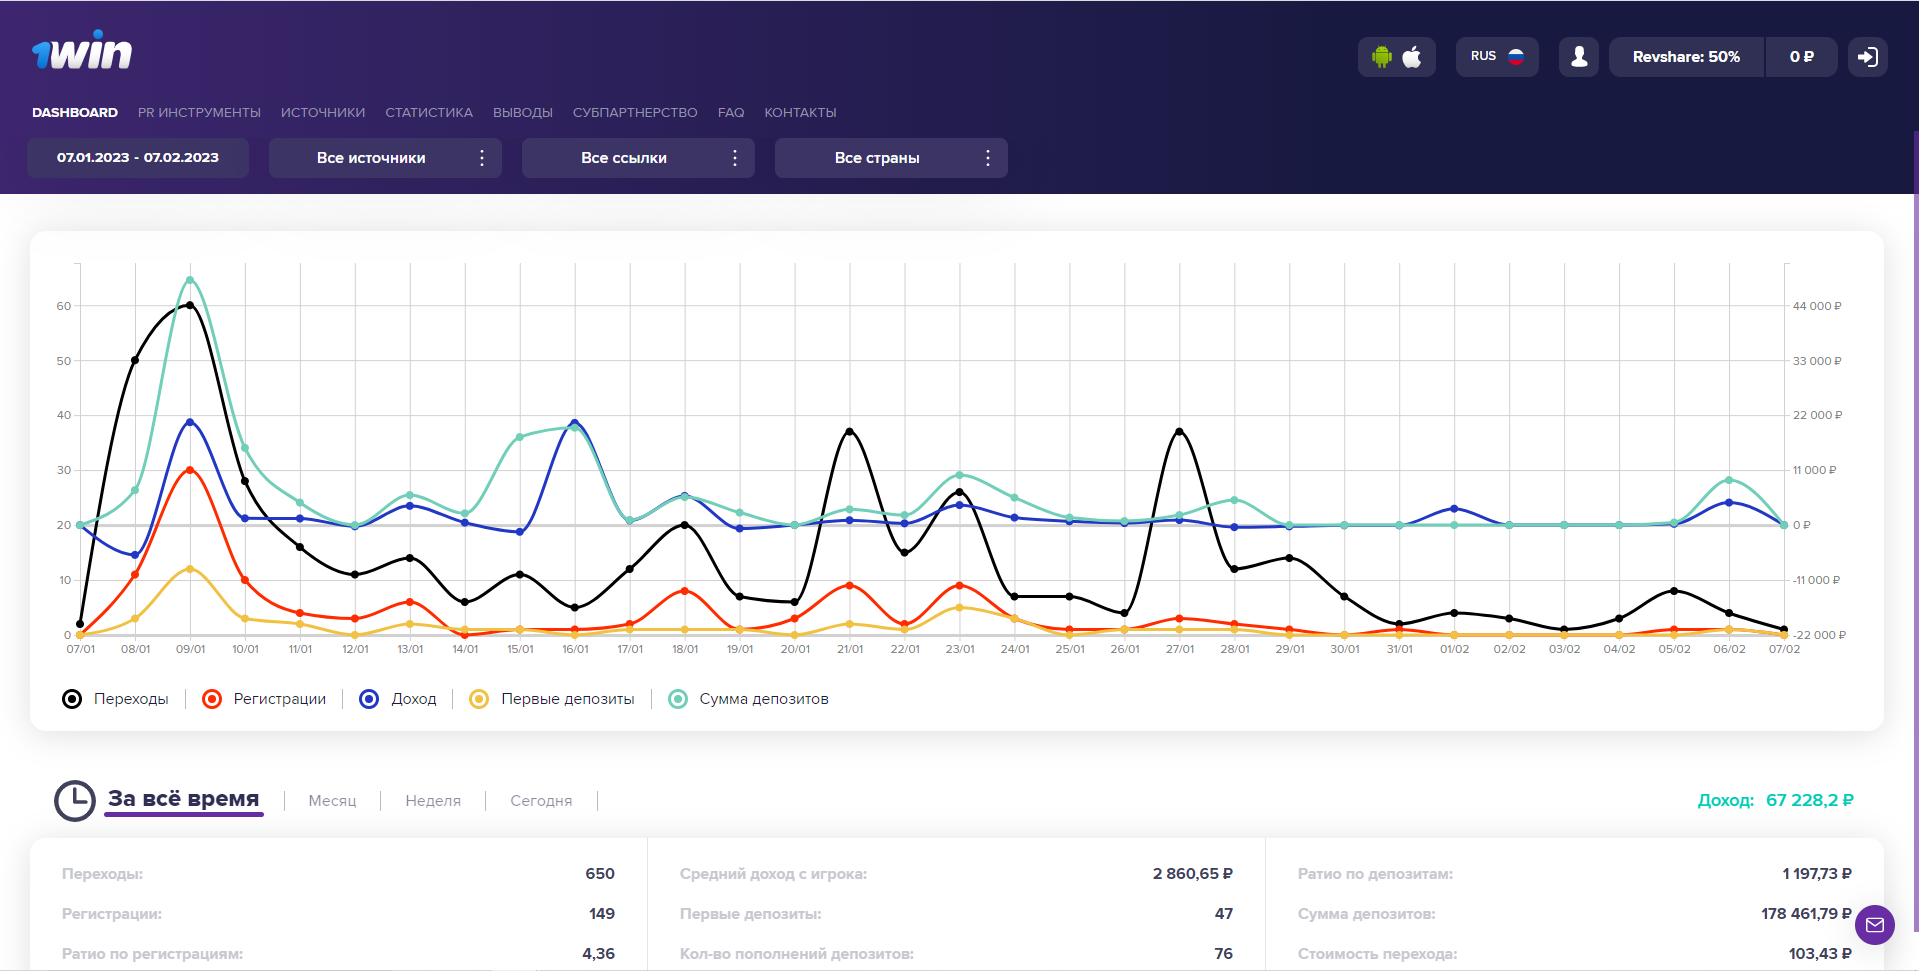Screen dimensions: 1919x971
Task: Open the RUS language selector
Action: click(x=1497, y=57)
